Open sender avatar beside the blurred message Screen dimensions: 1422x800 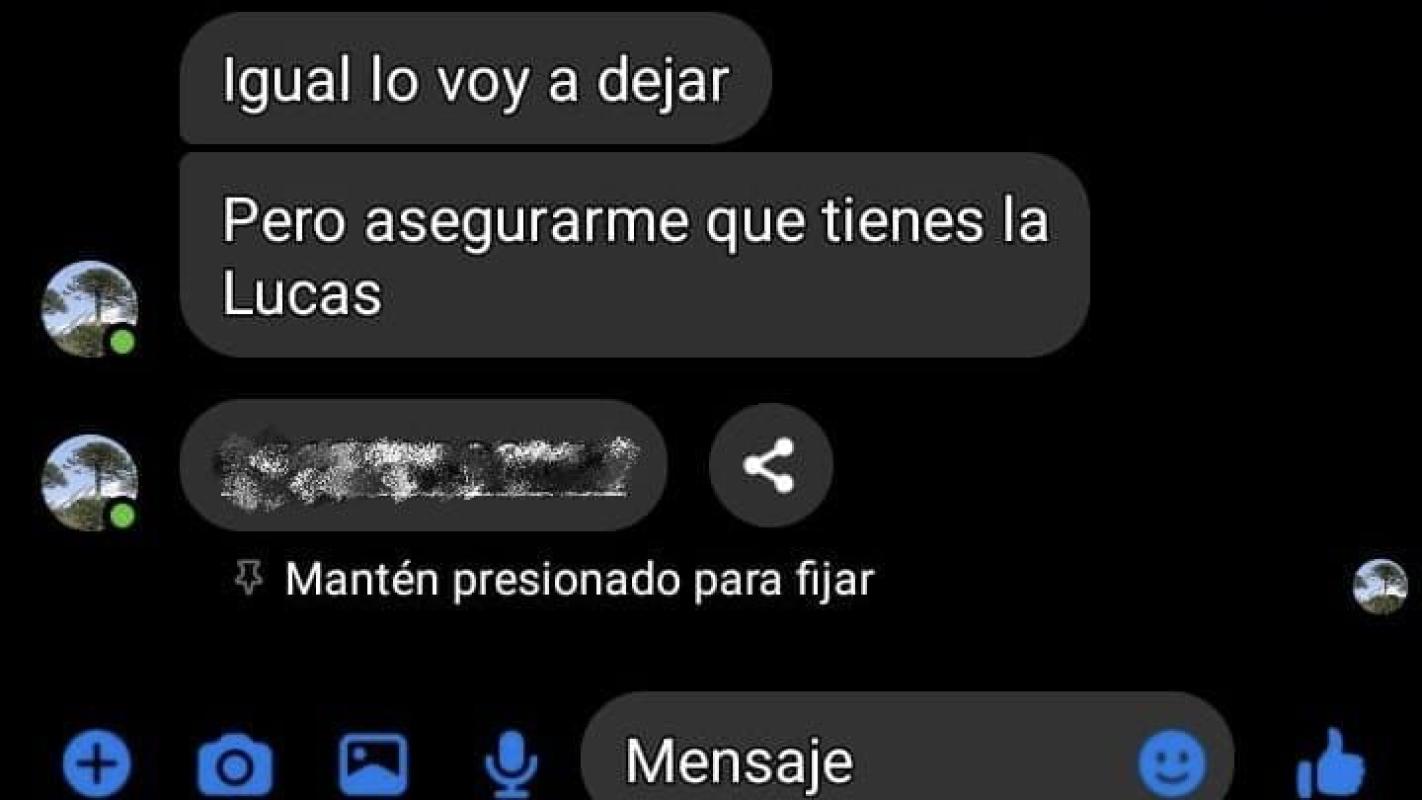(x=89, y=482)
